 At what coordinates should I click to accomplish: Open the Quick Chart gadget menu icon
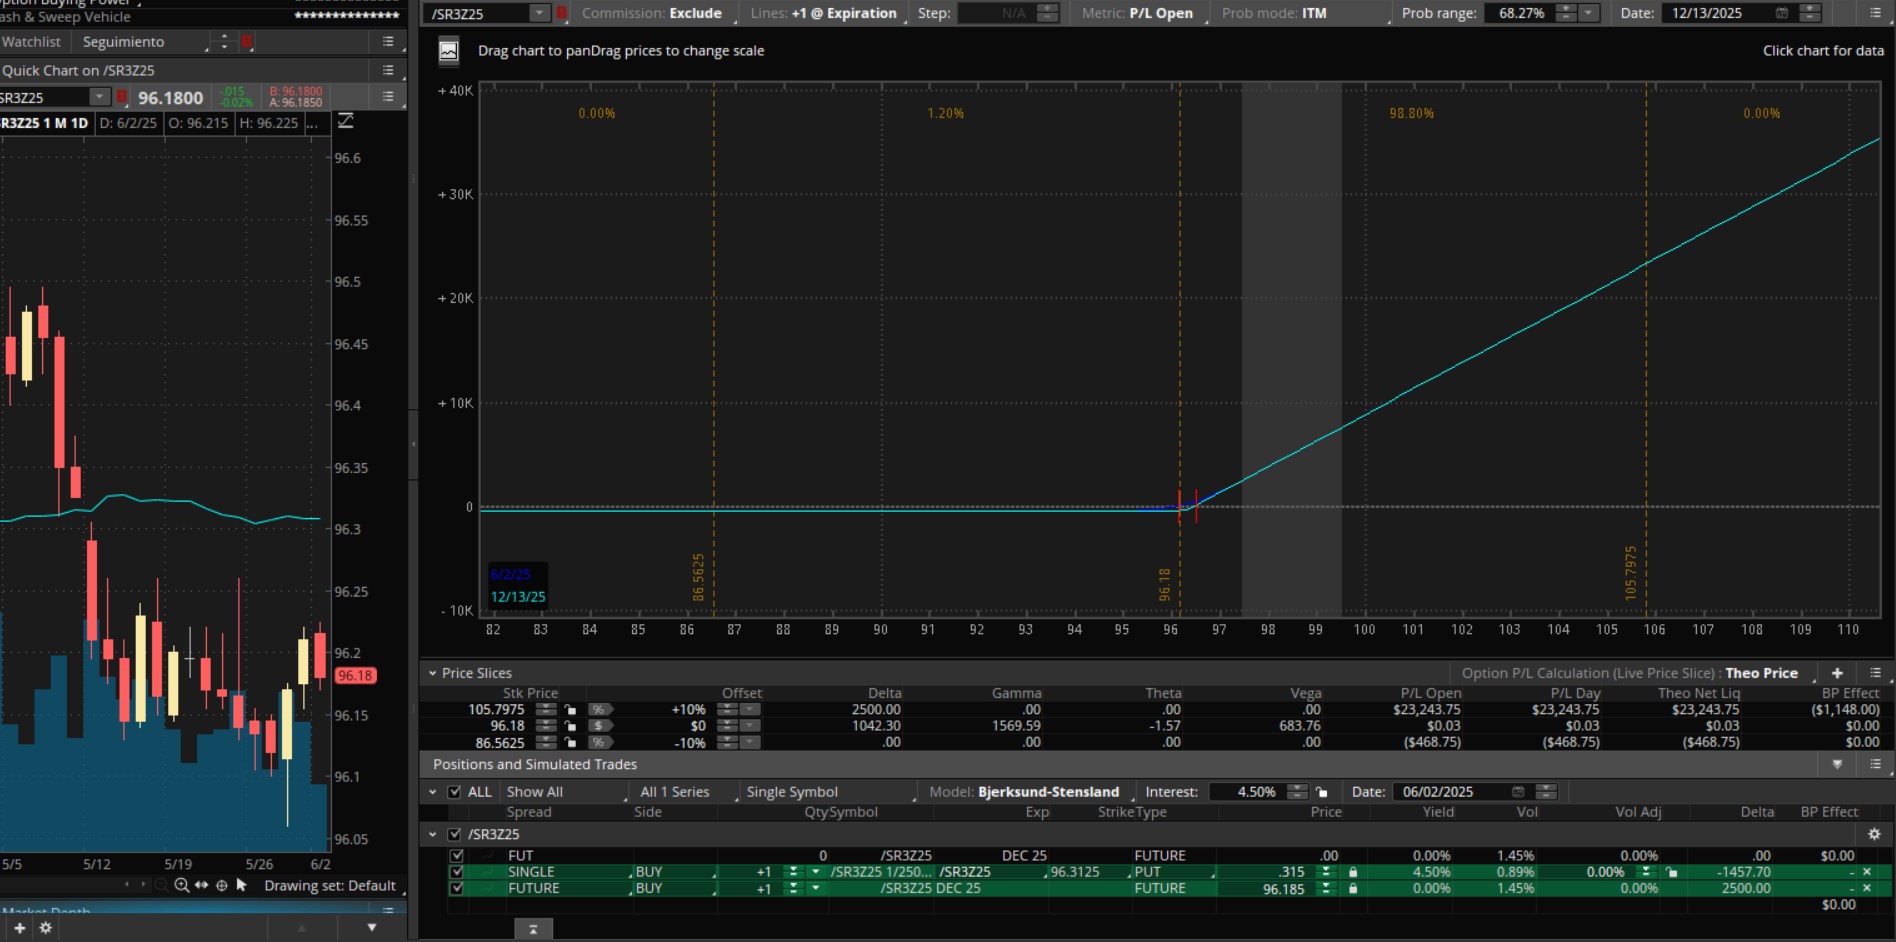pos(388,70)
